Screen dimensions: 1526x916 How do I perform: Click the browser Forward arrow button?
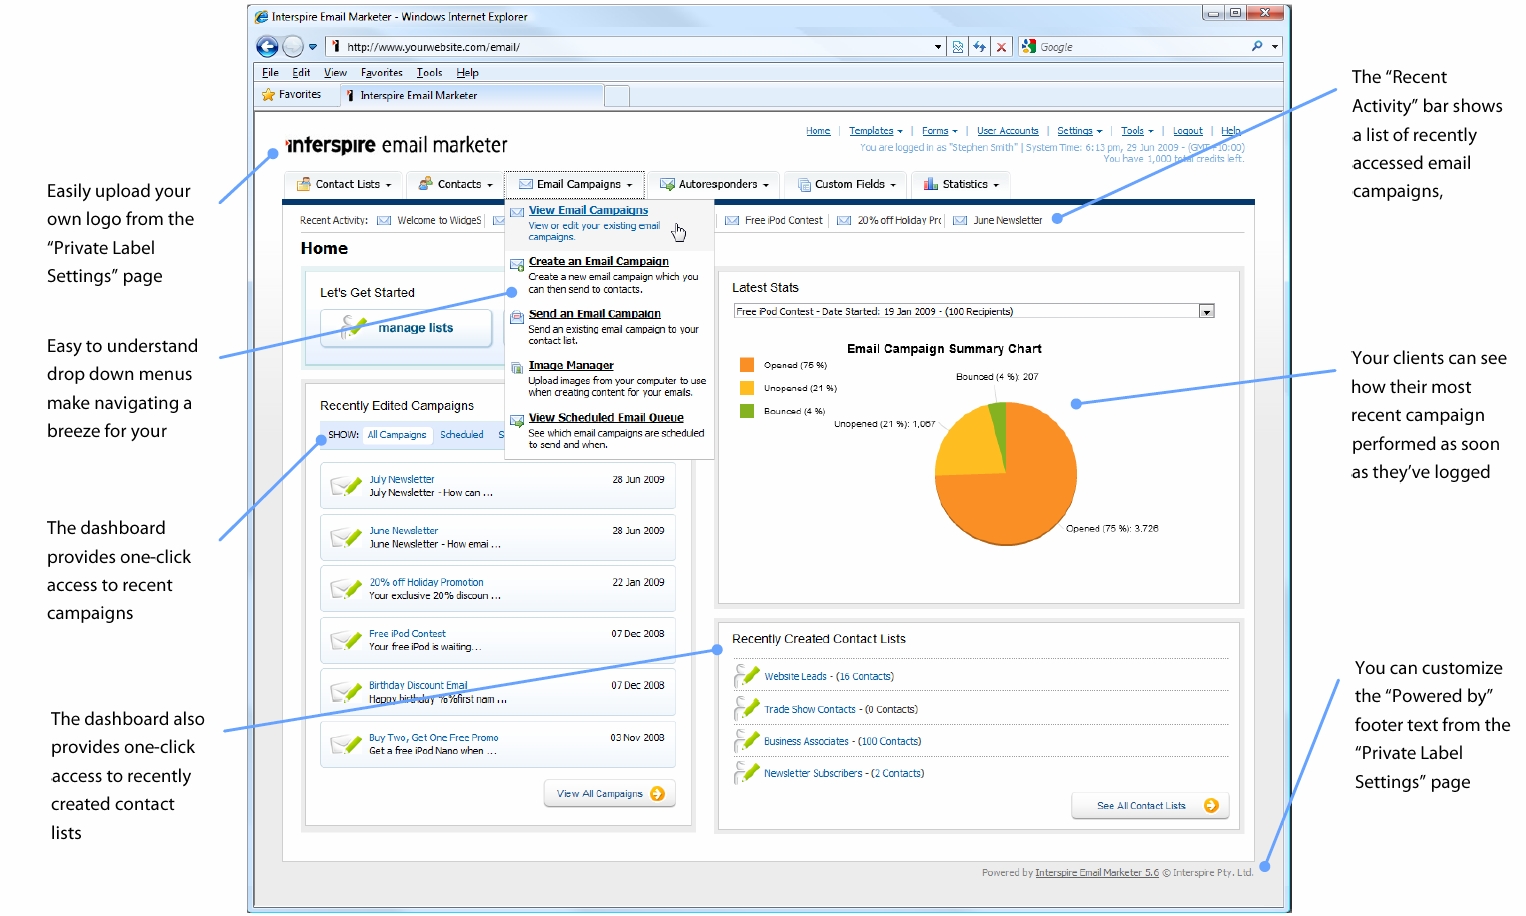pos(292,46)
